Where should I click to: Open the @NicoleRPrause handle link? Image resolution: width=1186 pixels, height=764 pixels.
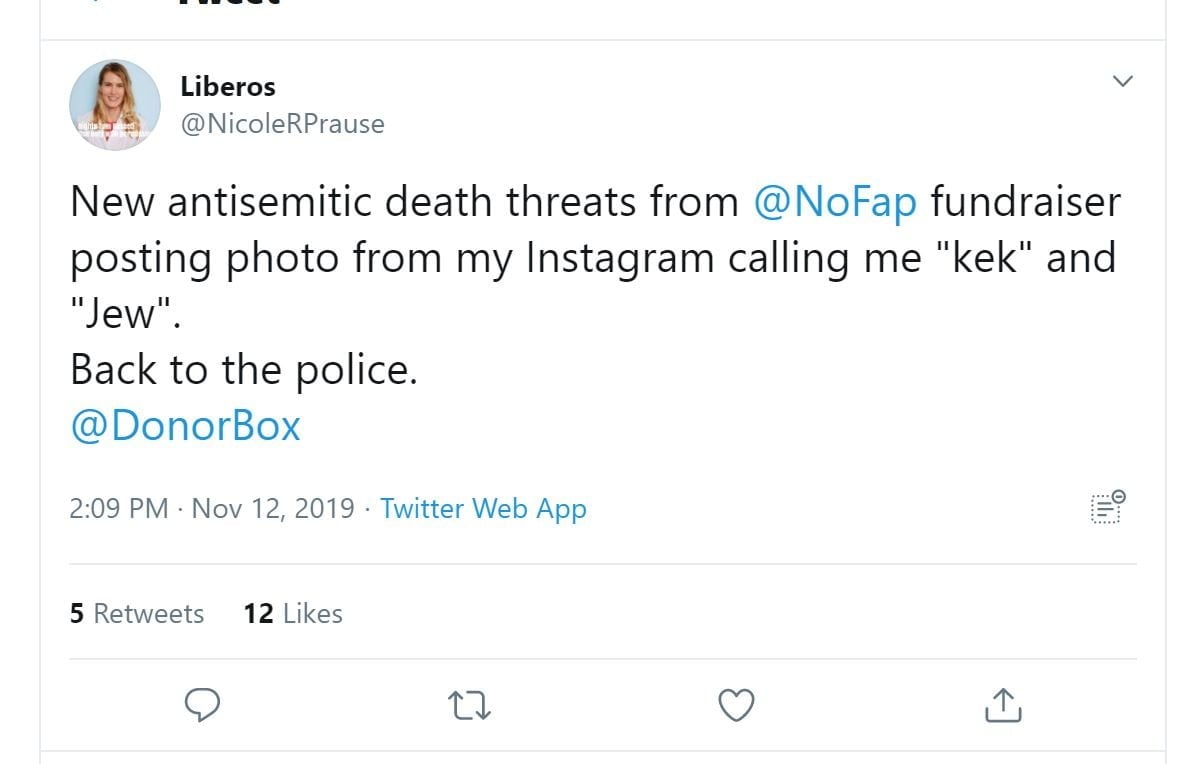(282, 124)
